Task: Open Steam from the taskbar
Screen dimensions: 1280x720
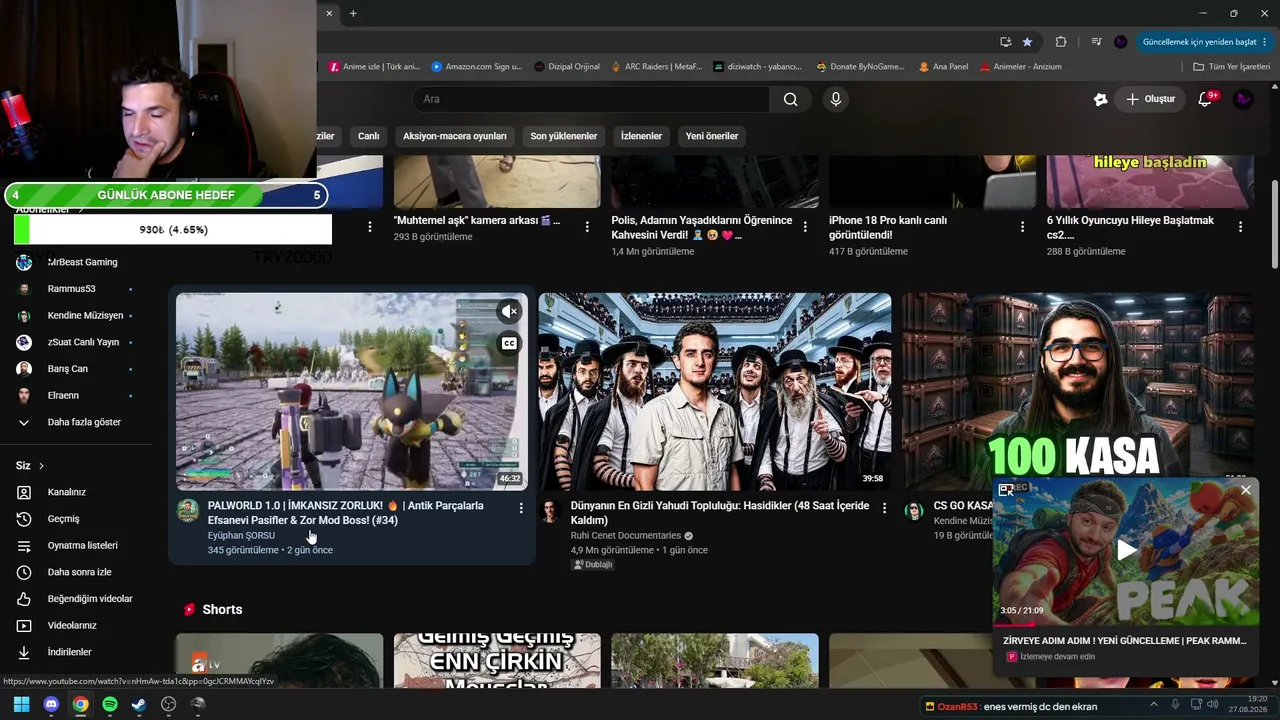Action: point(139,704)
